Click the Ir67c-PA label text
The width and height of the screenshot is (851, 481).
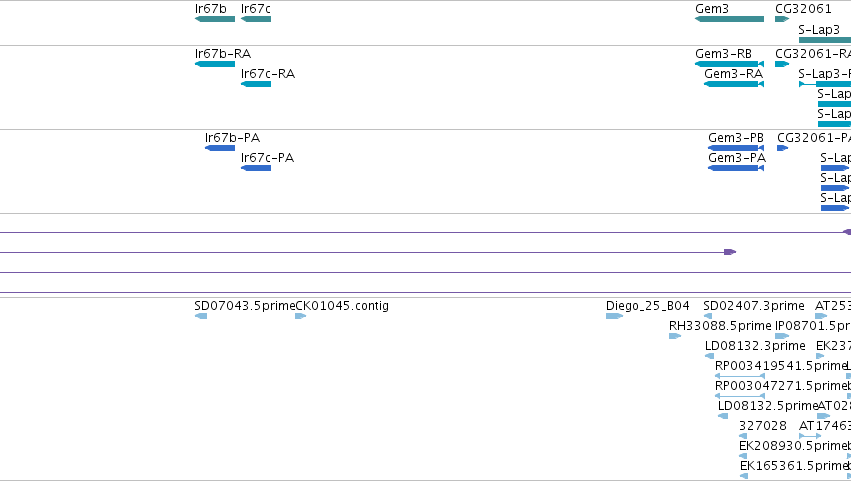point(268,158)
